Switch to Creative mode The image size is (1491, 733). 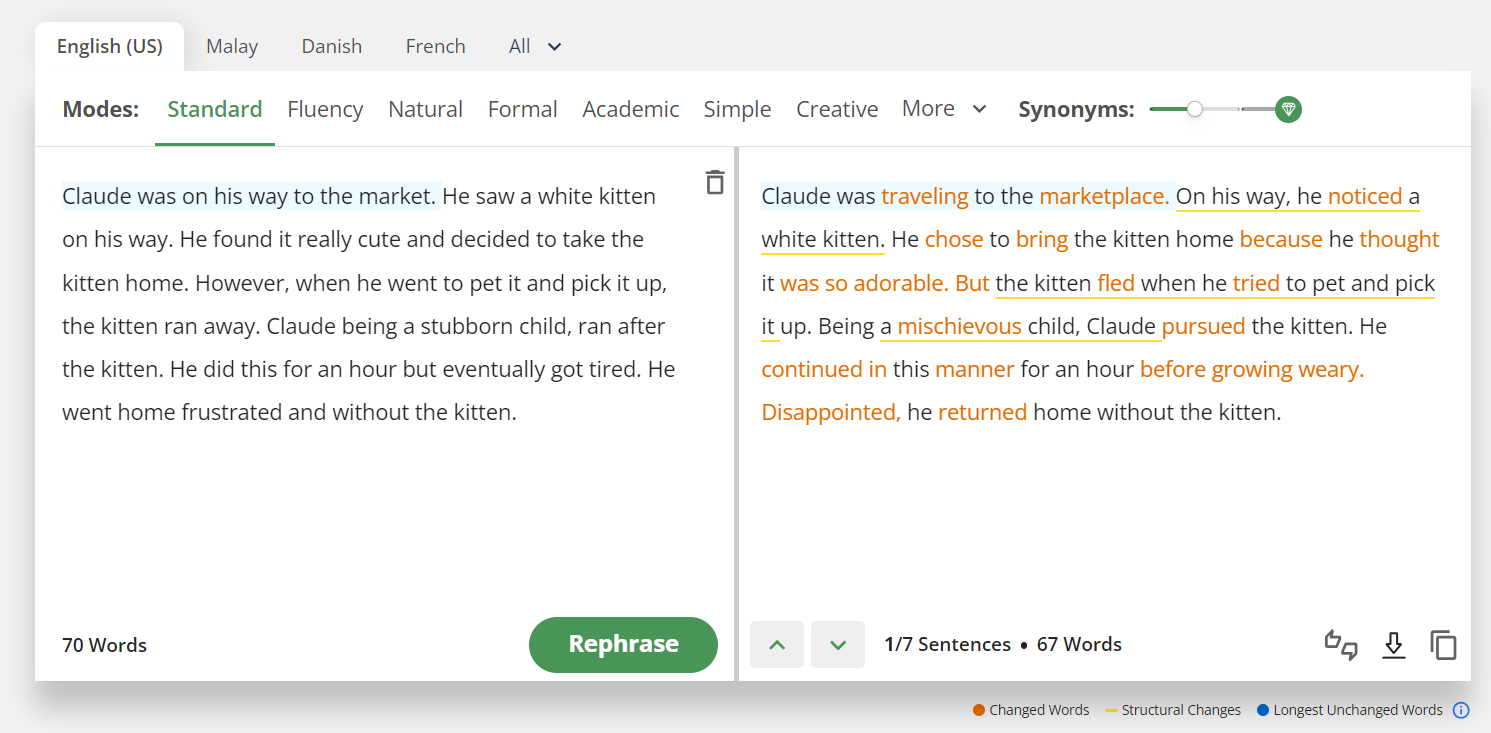pyautogui.click(x=837, y=109)
